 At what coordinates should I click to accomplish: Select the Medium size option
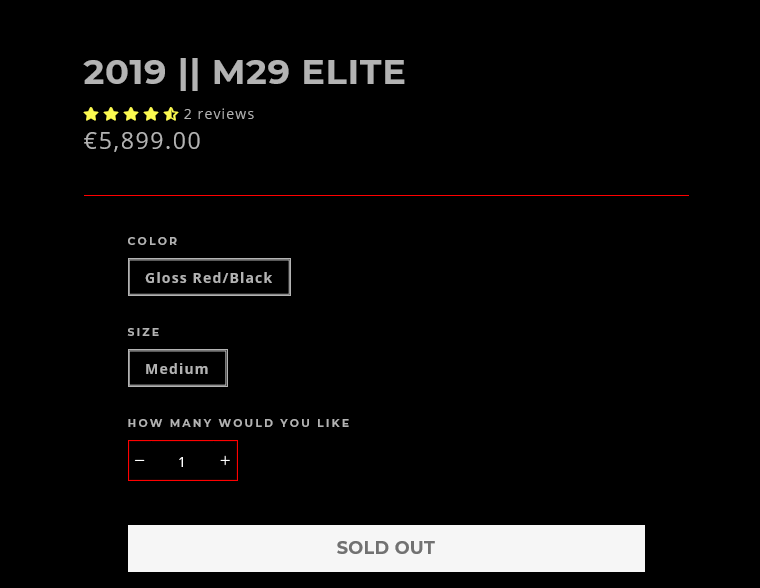(177, 368)
